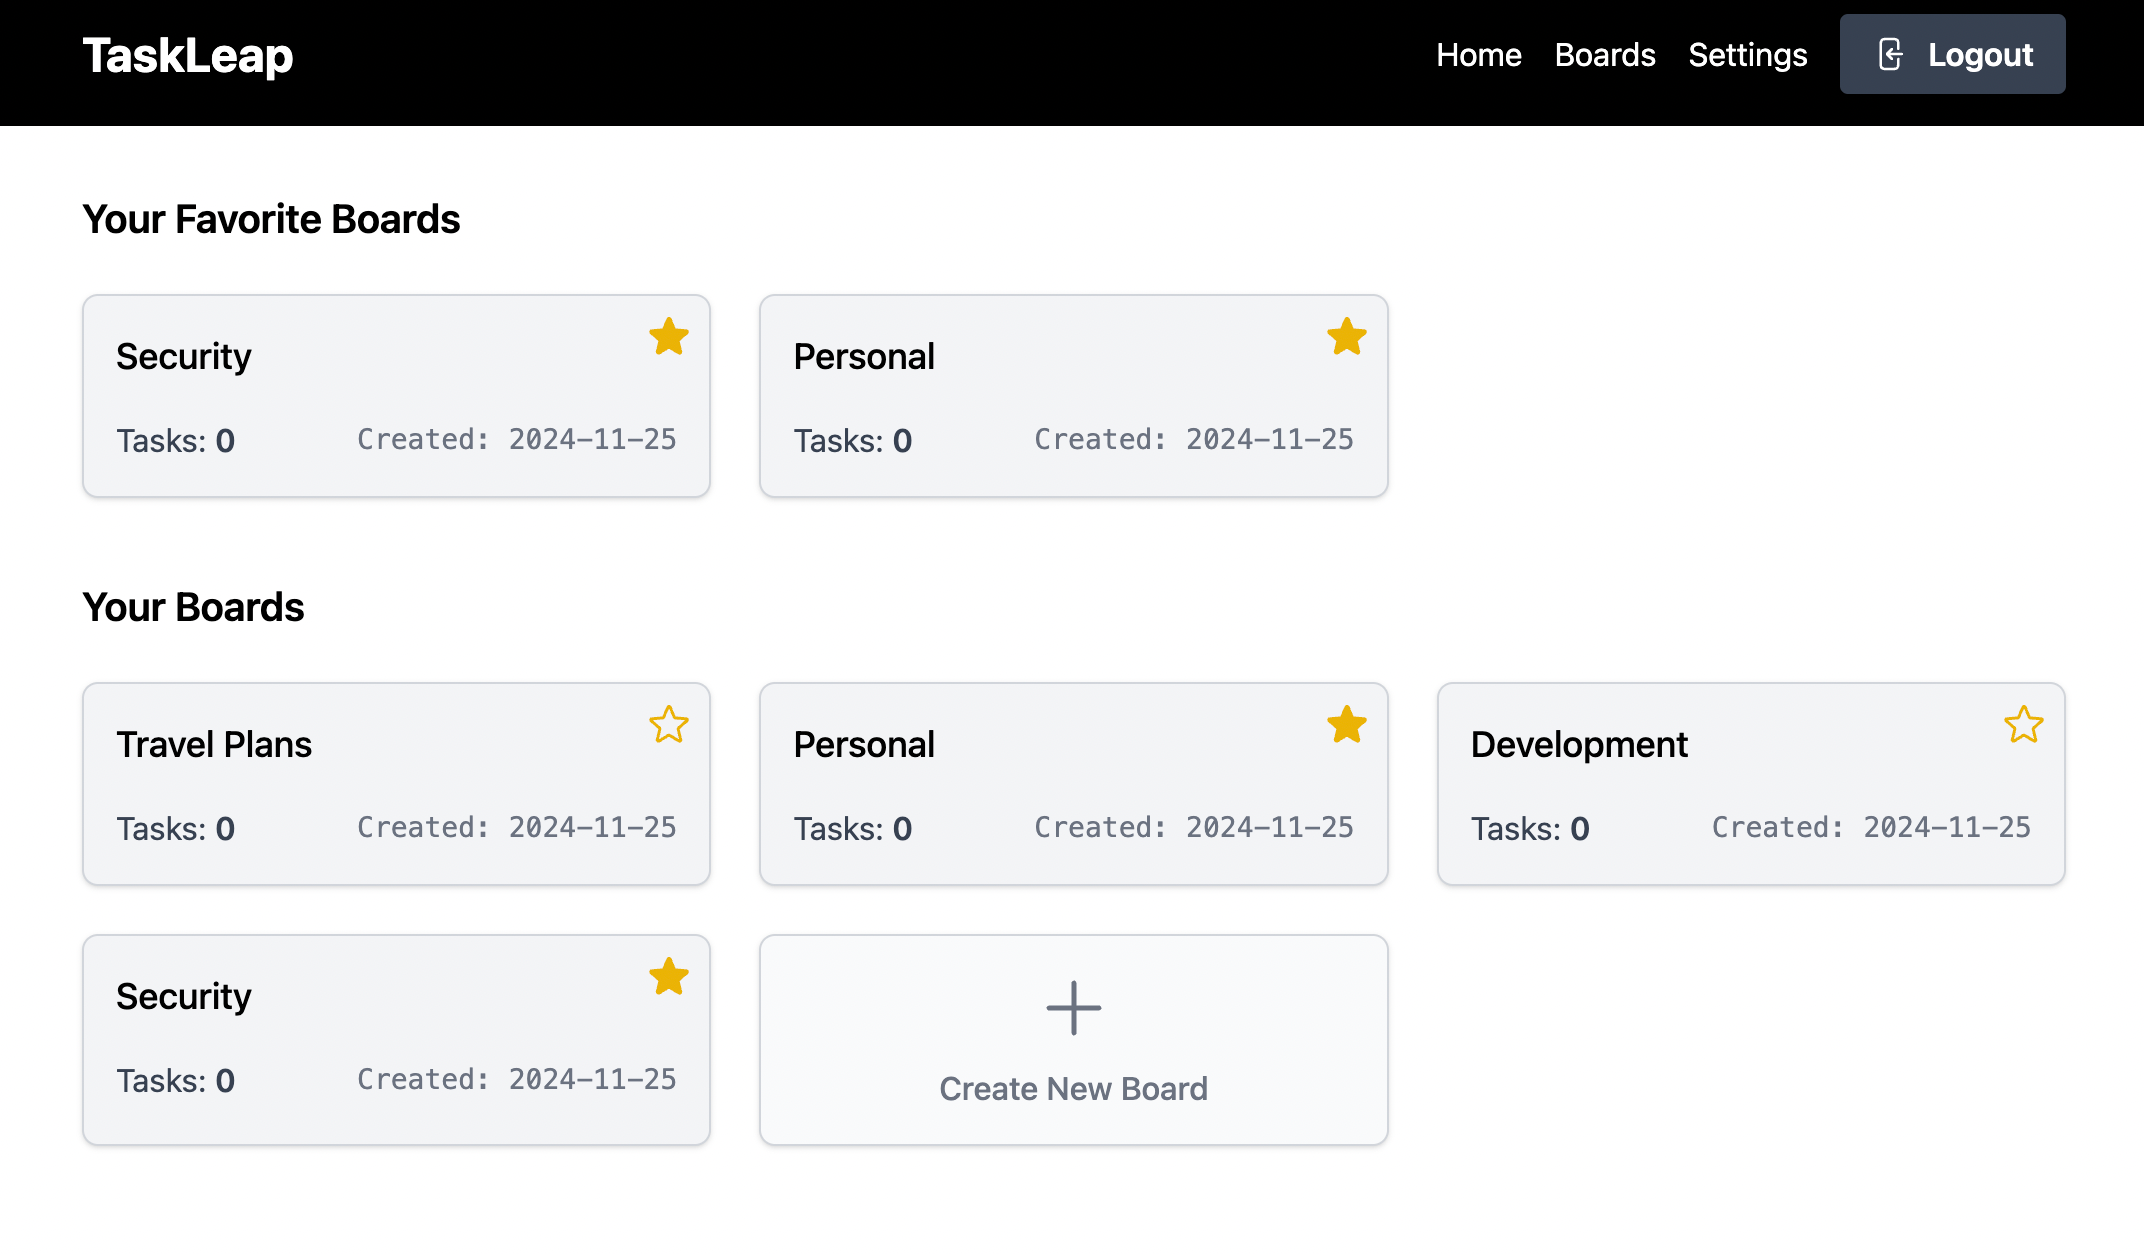Click the Create New Board plus icon
Image resolution: width=2144 pixels, height=1254 pixels.
coord(1073,1006)
